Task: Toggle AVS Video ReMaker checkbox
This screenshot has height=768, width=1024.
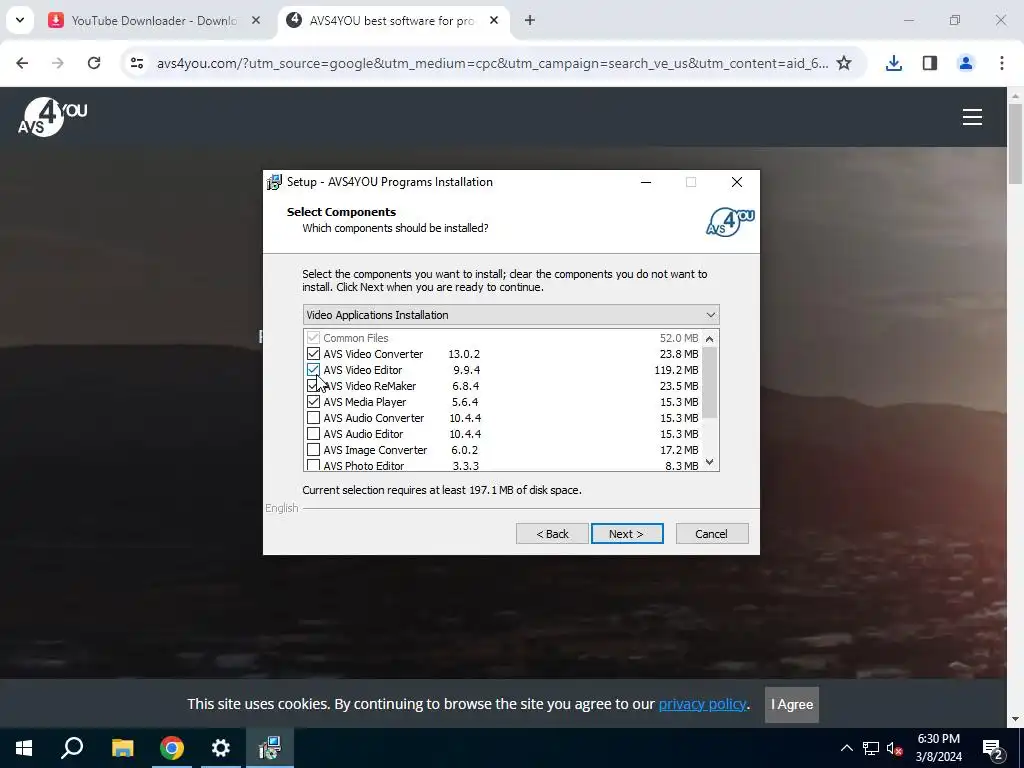Action: [x=313, y=386]
